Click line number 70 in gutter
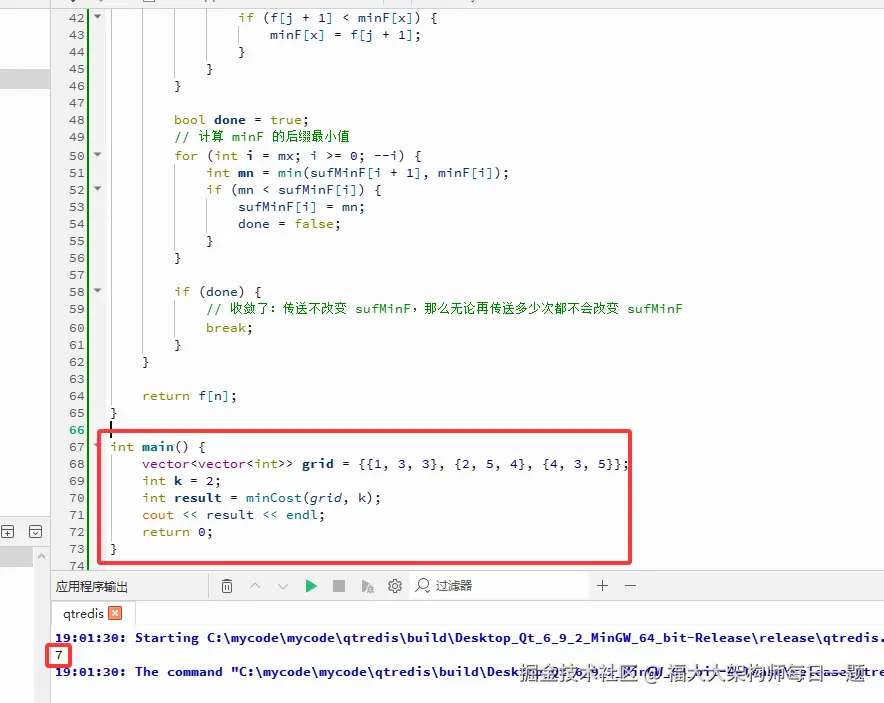Viewport: 884px width, 703px height. (76, 498)
